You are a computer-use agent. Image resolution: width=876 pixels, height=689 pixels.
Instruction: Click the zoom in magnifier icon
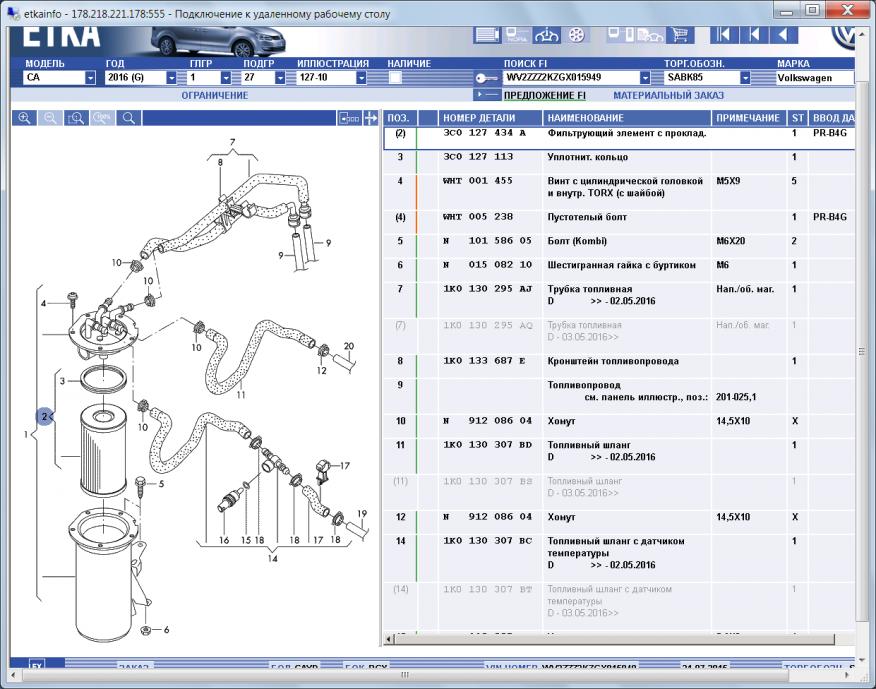tap(24, 118)
